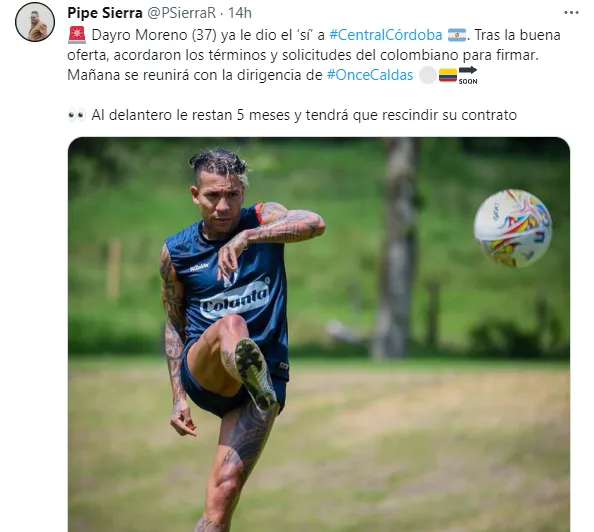Open the tweet via the 14h timestamp
This screenshot has width=594, height=532.
pos(240,13)
